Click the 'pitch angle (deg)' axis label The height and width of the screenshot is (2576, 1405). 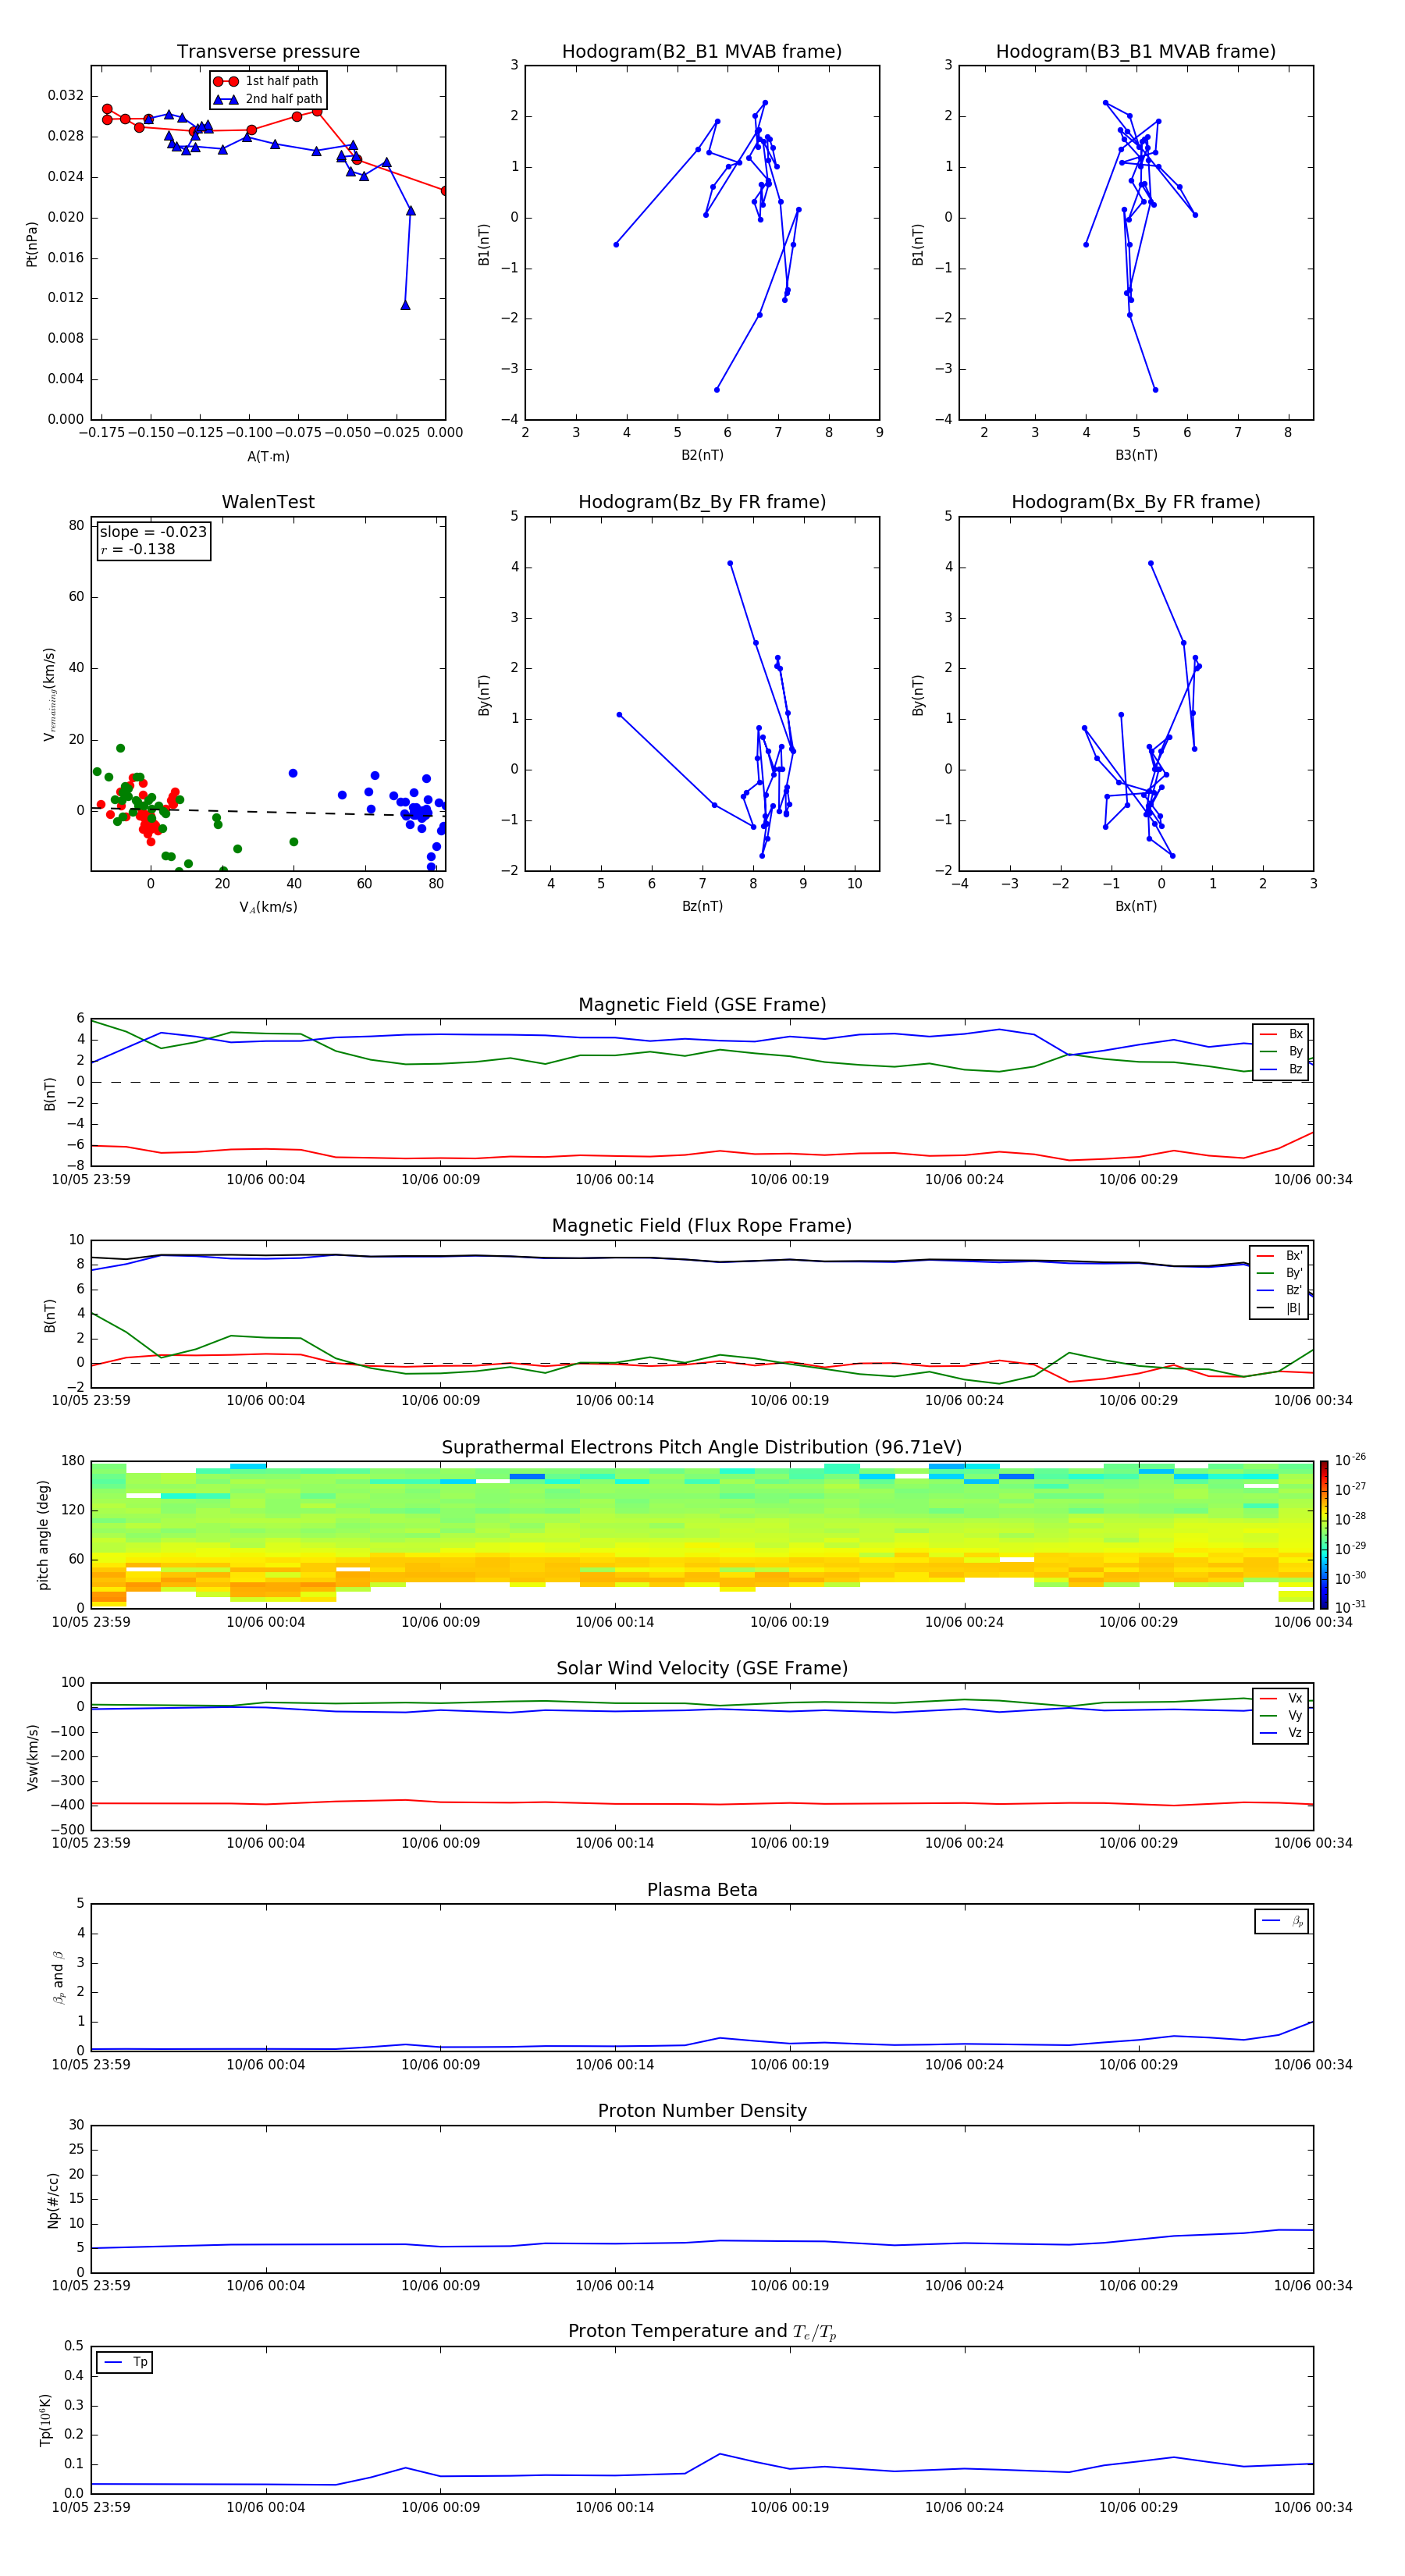(43, 1535)
